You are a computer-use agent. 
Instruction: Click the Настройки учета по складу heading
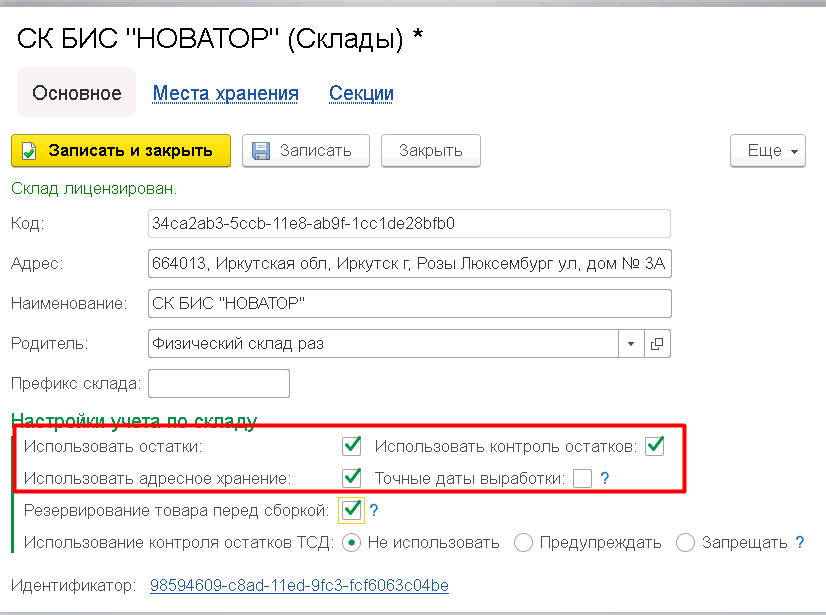pos(134,420)
